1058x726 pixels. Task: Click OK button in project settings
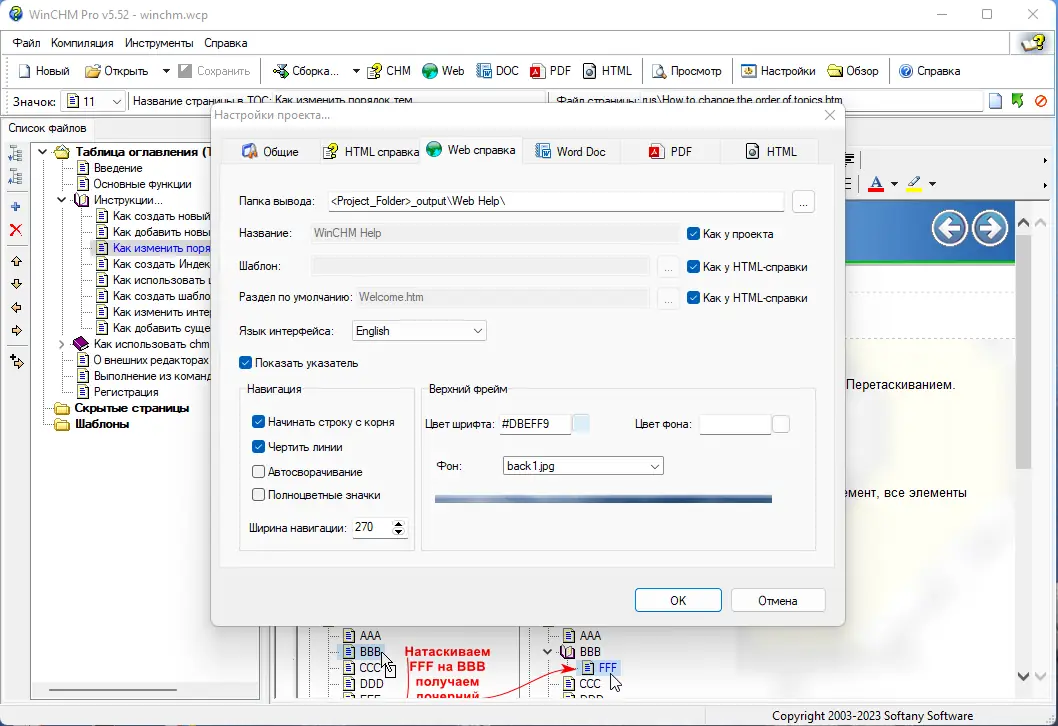pos(678,601)
